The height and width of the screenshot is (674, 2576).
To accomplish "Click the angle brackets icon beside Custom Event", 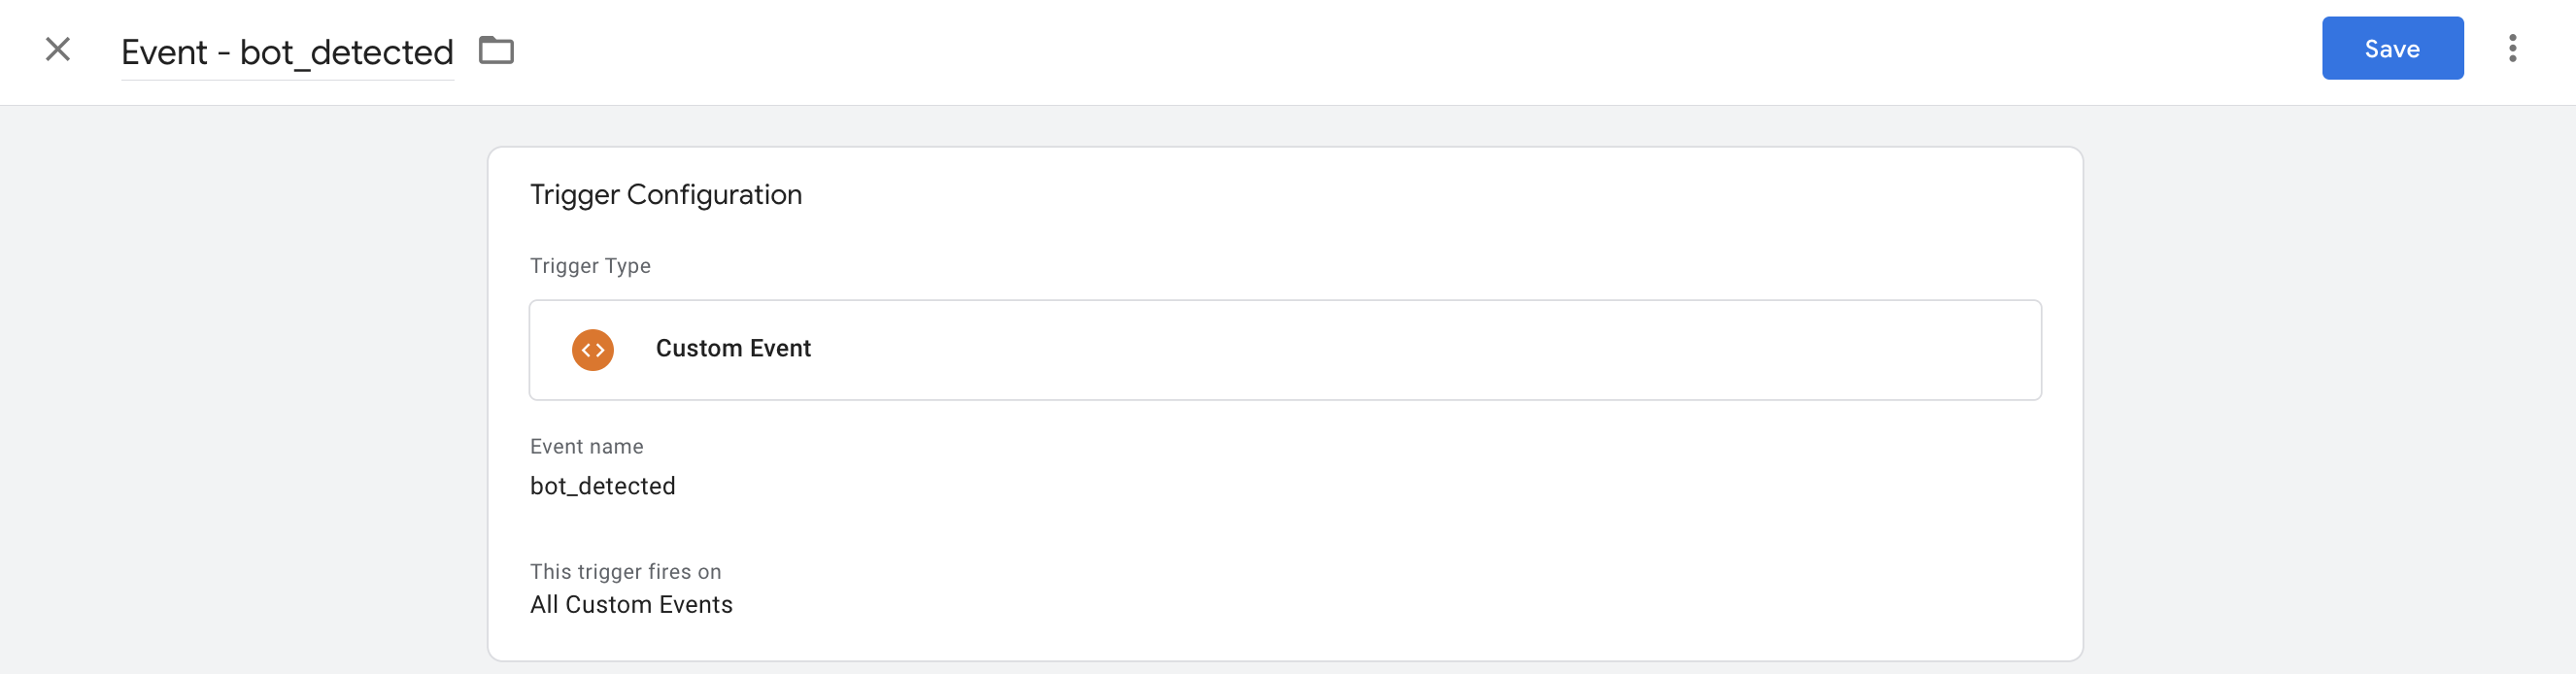I will coord(592,350).
